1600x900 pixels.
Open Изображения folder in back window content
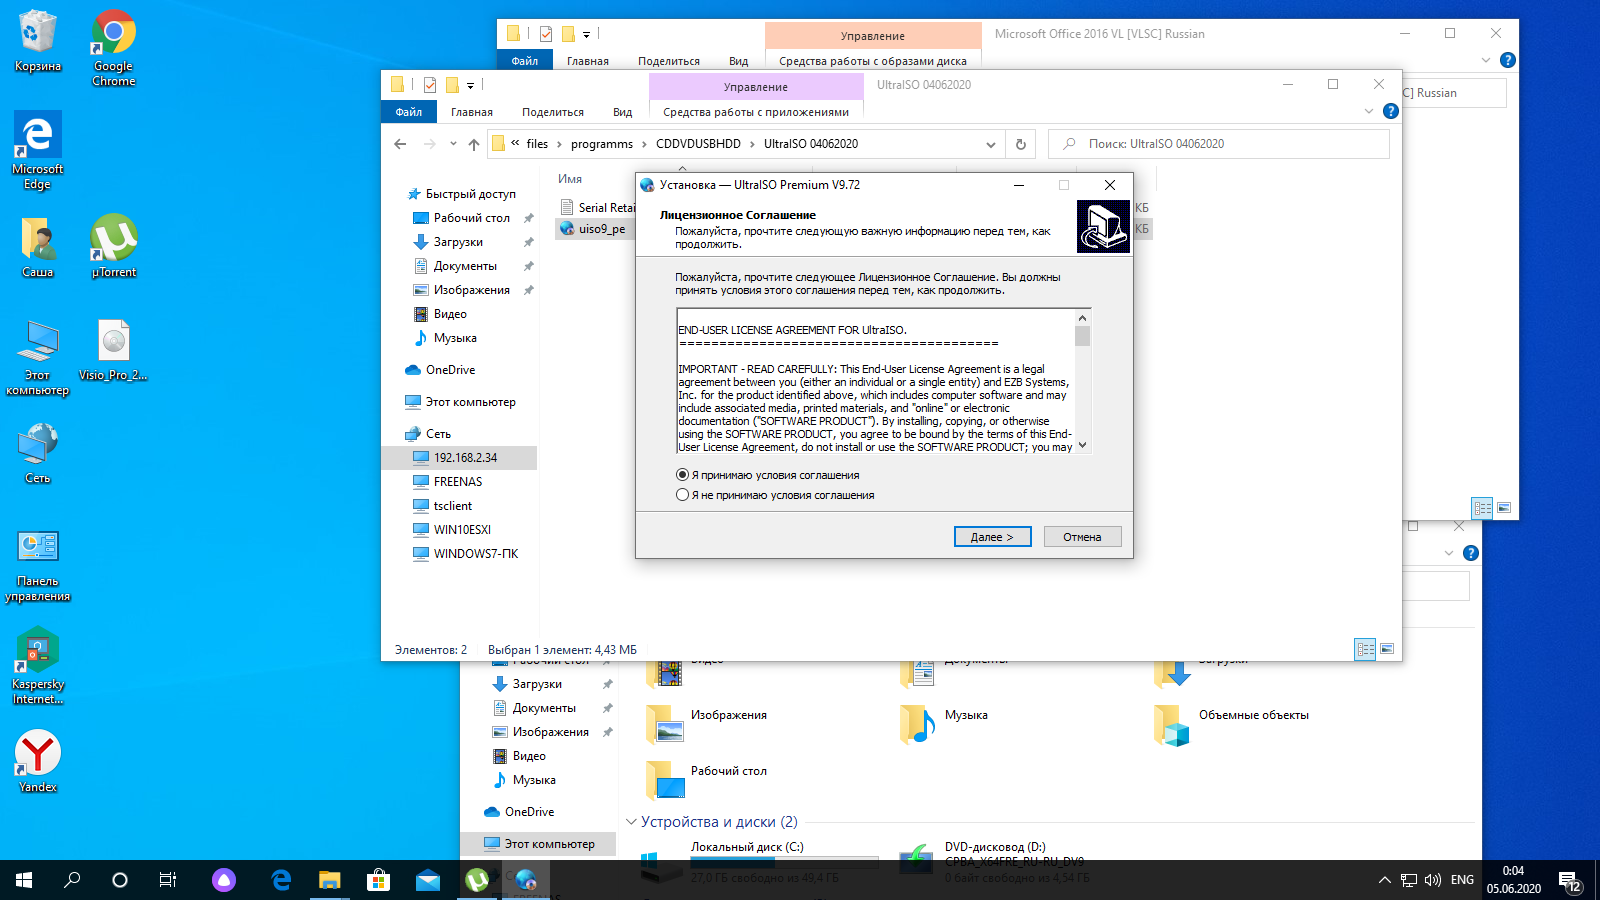click(708, 724)
